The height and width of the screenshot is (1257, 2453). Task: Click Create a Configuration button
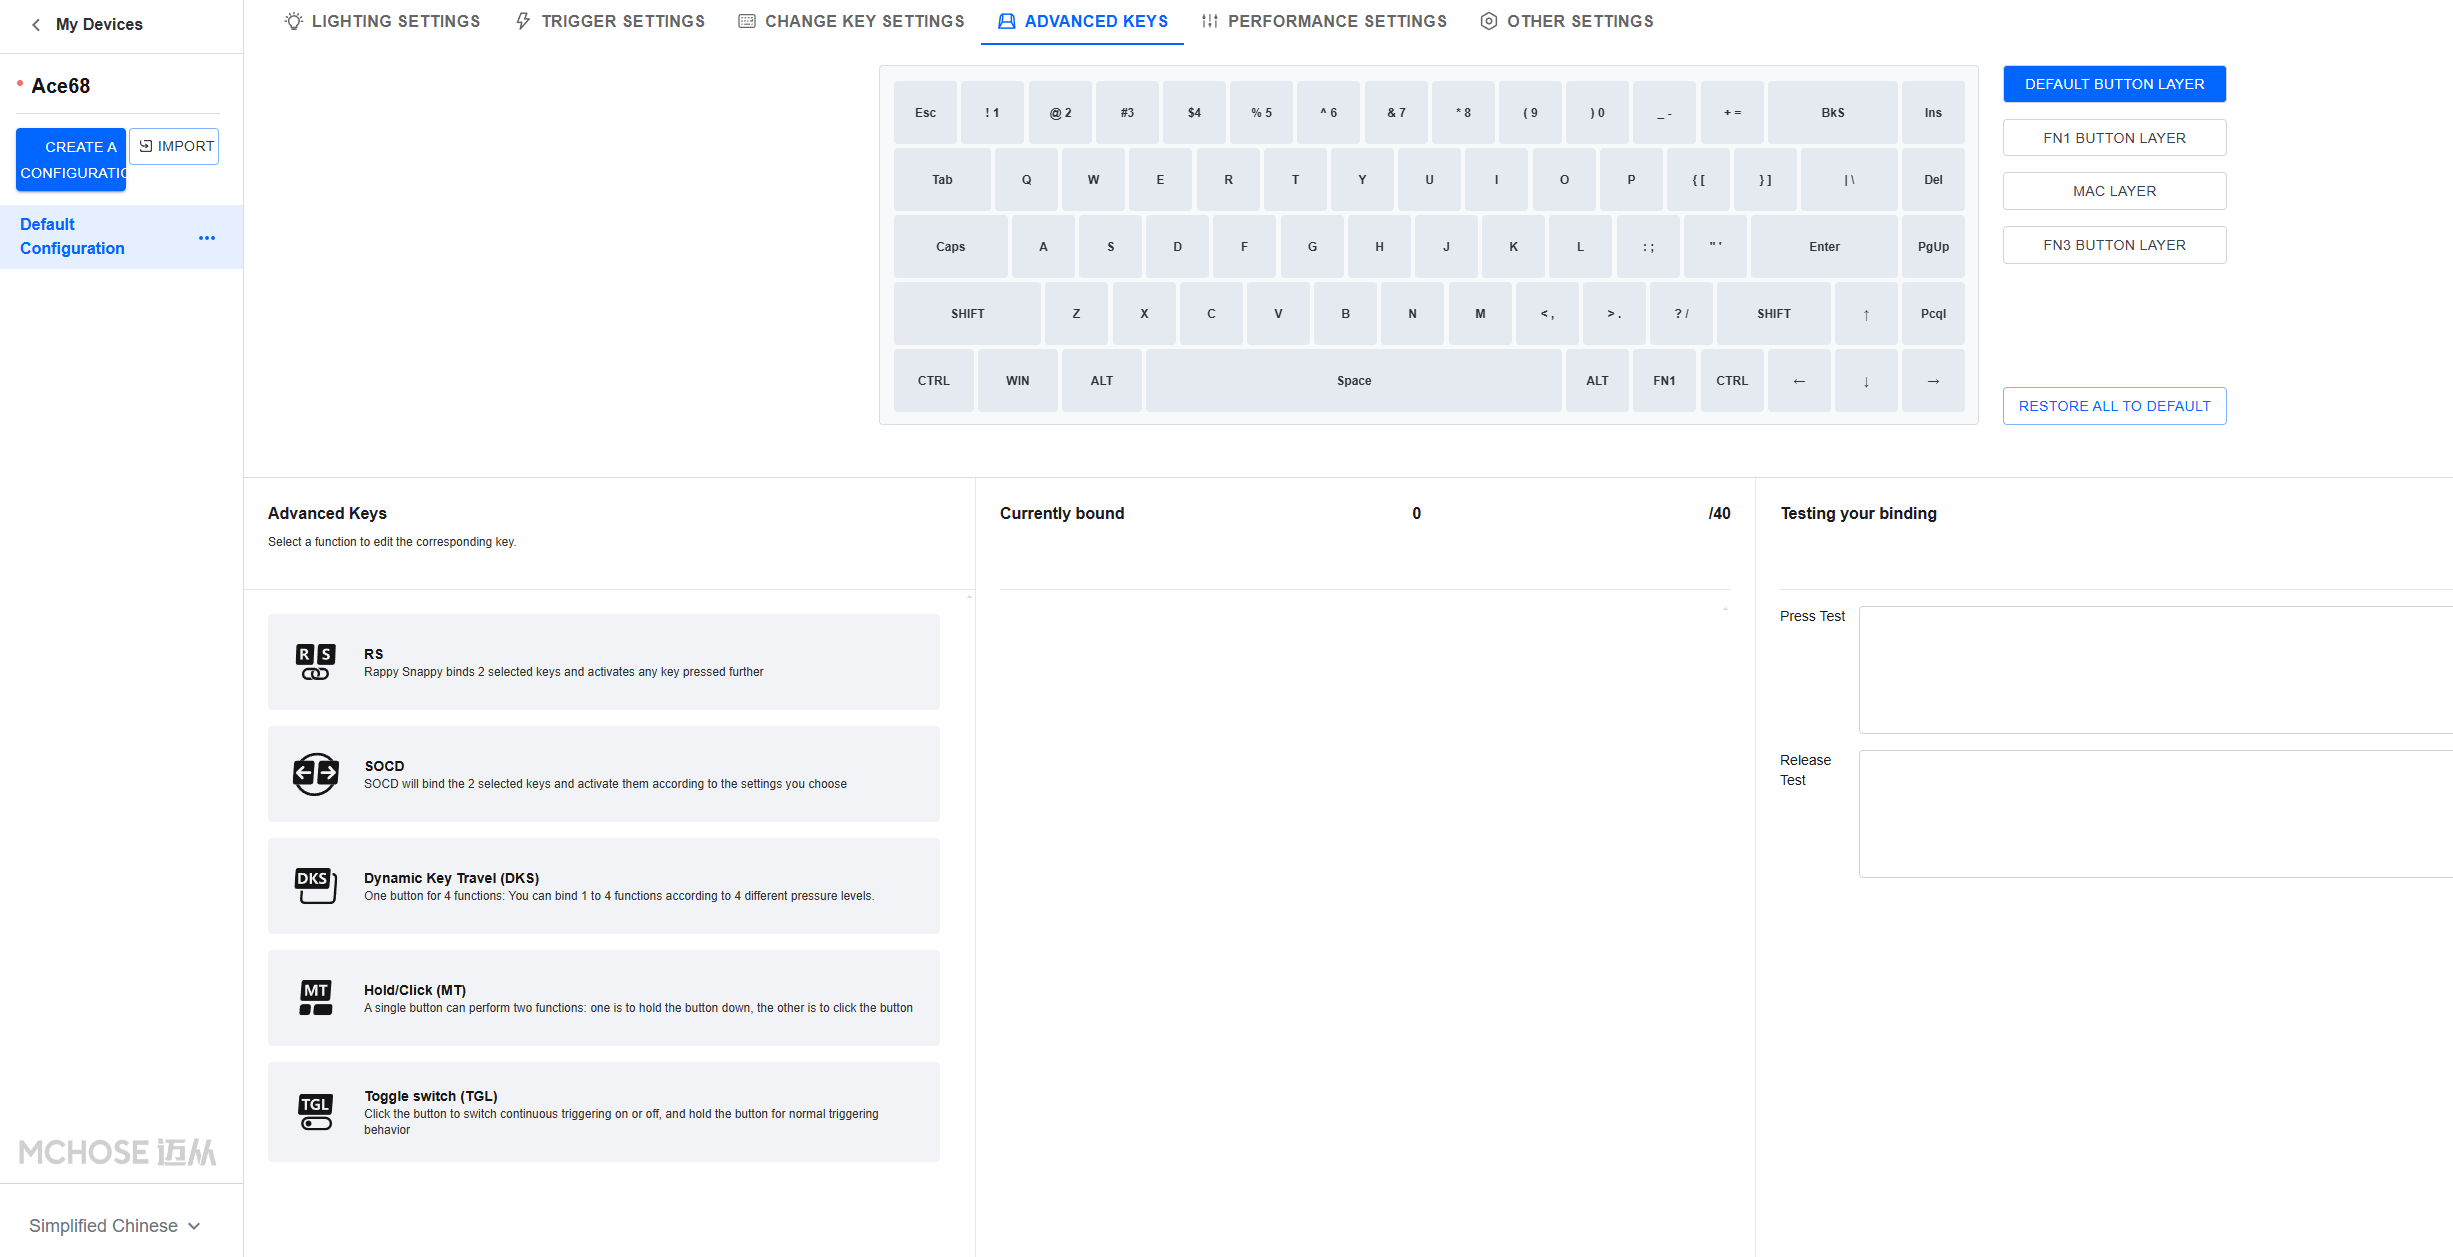[x=71, y=159]
